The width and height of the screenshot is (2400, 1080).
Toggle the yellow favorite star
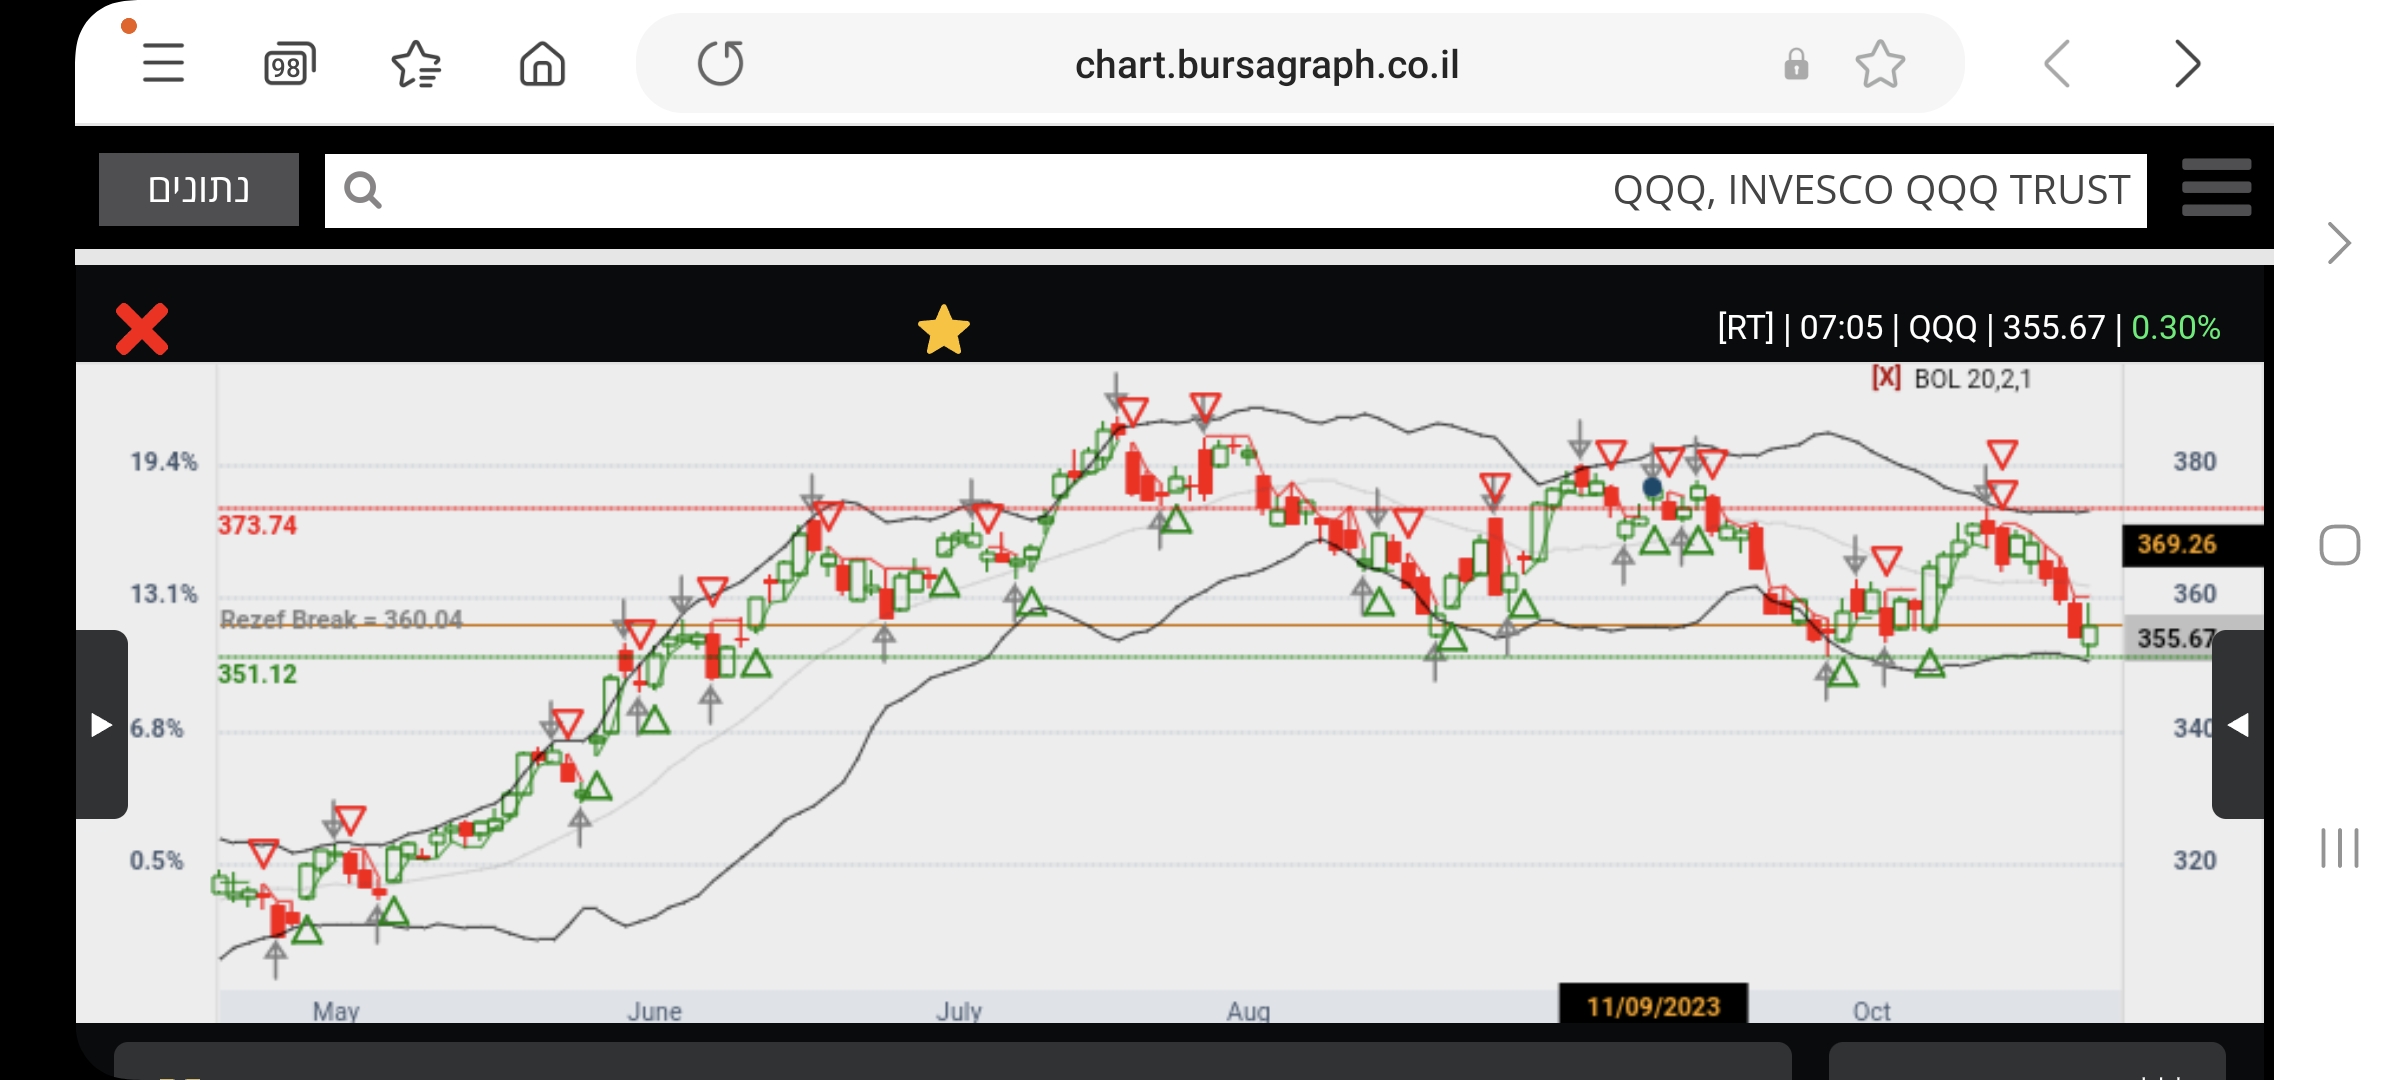(x=943, y=330)
